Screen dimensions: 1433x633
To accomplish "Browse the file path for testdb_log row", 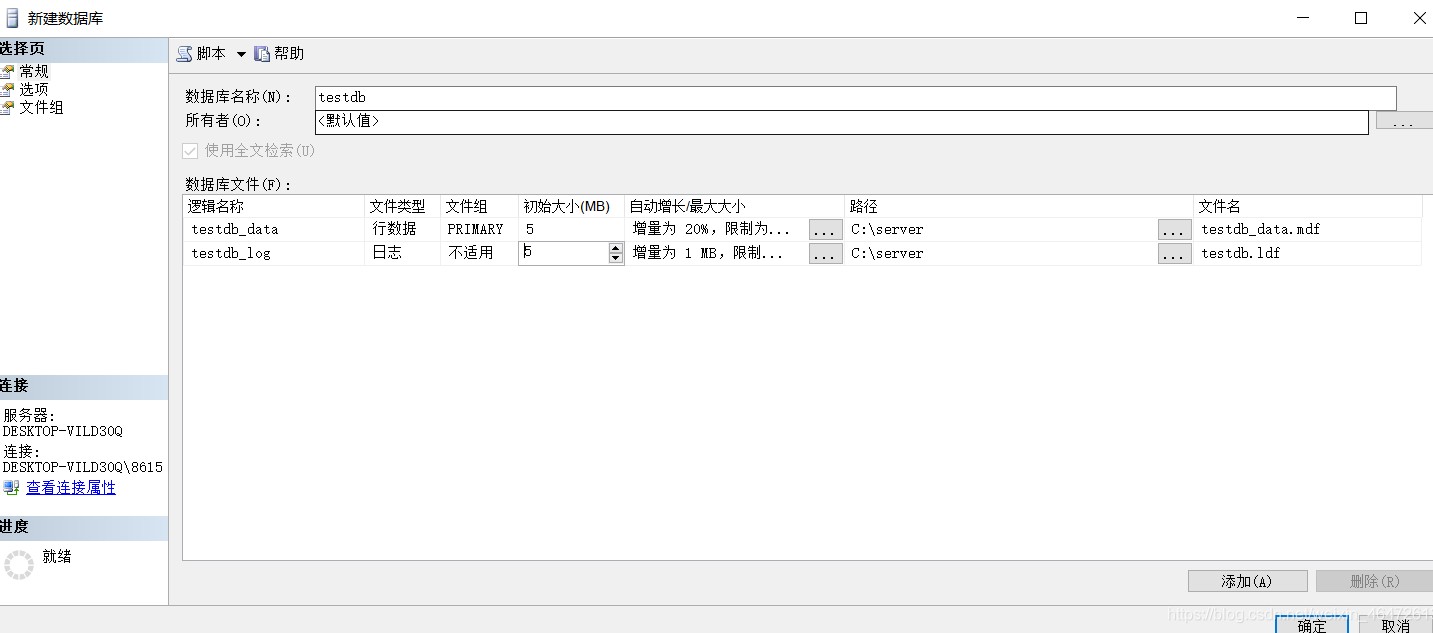I will (1174, 253).
